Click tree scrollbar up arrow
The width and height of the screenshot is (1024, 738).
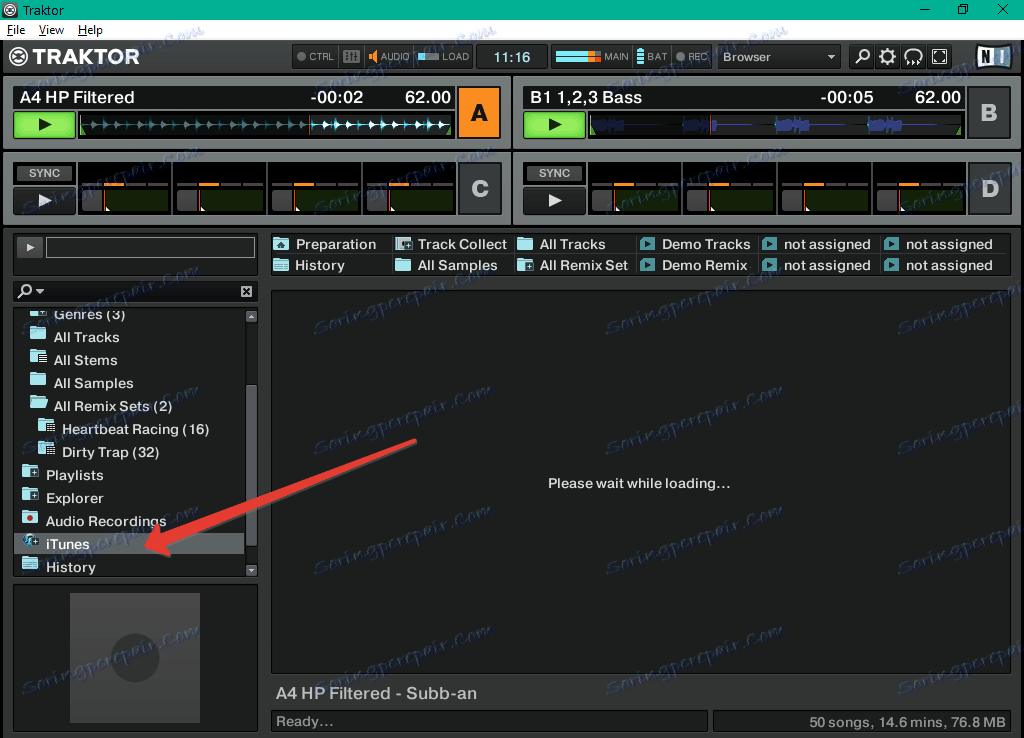[x=251, y=316]
